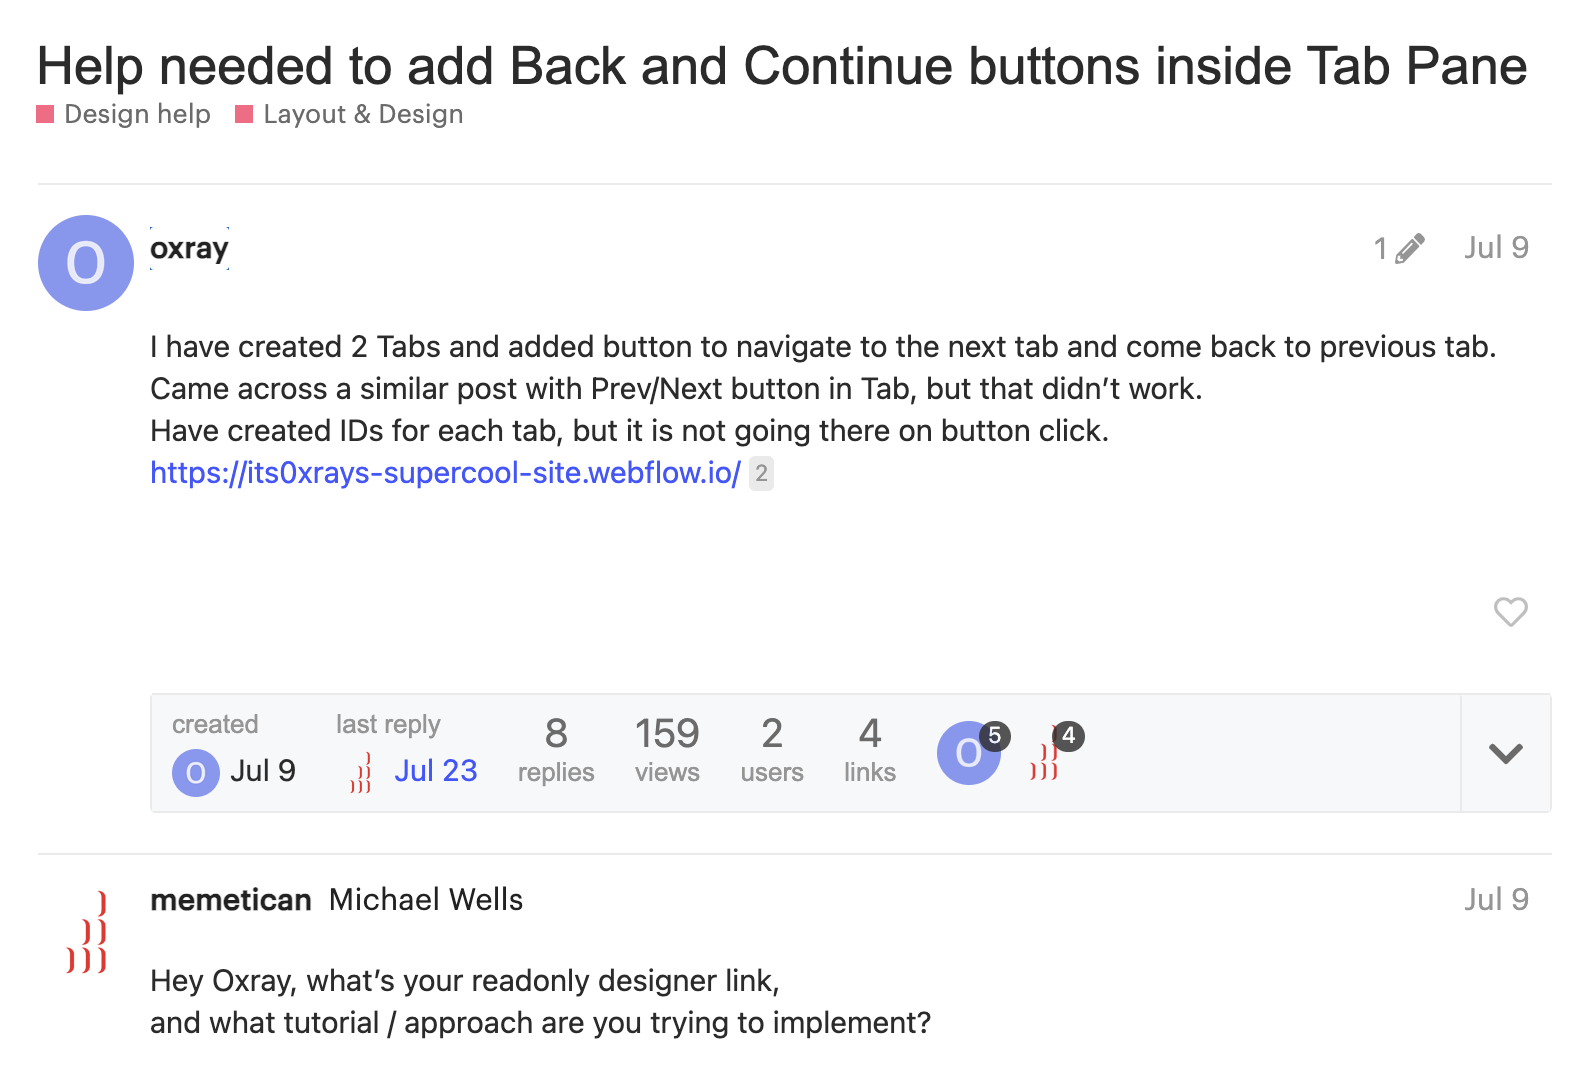The image size is (1594, 1074).
Task: Open the links count in topic summary
Action: [x=869, y=748]
